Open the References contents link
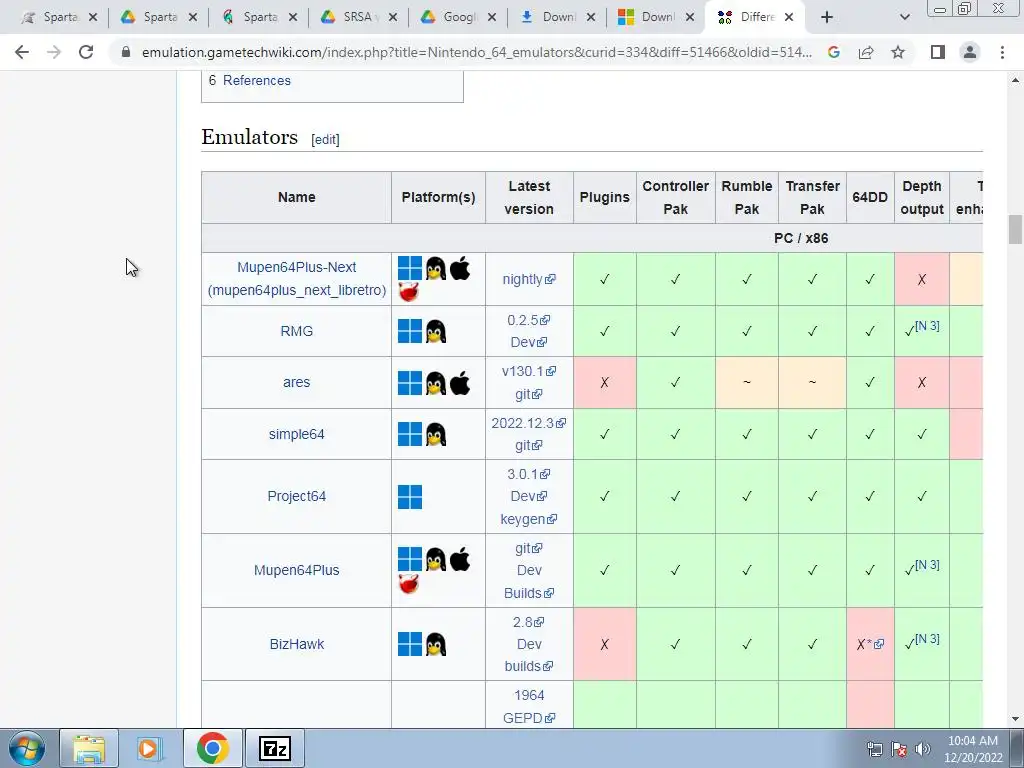This screenshot has width=1024, height=768. [x=257, y=80]
